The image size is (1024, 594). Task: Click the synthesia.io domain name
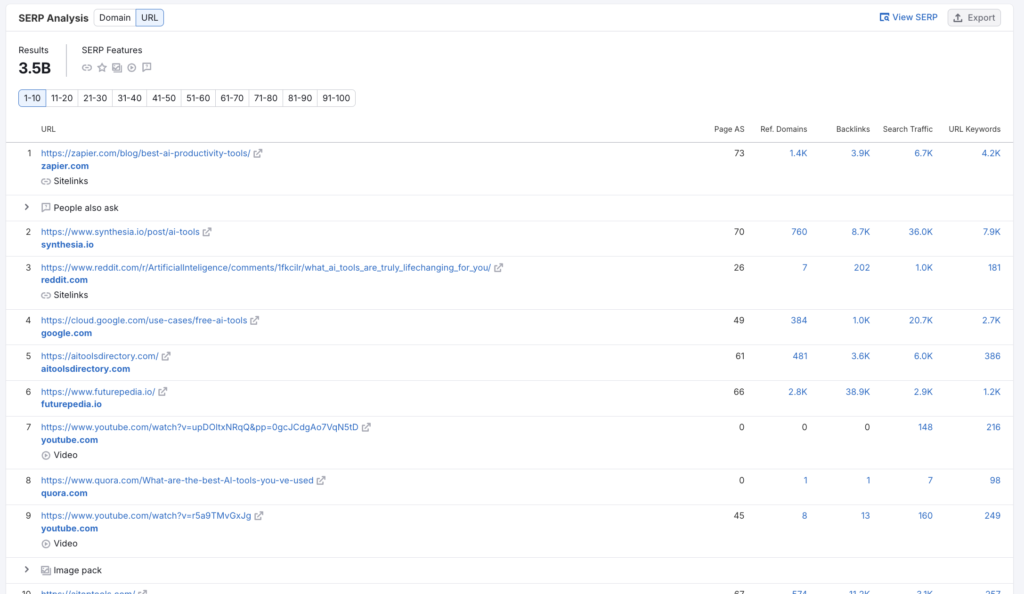point(67,245)
